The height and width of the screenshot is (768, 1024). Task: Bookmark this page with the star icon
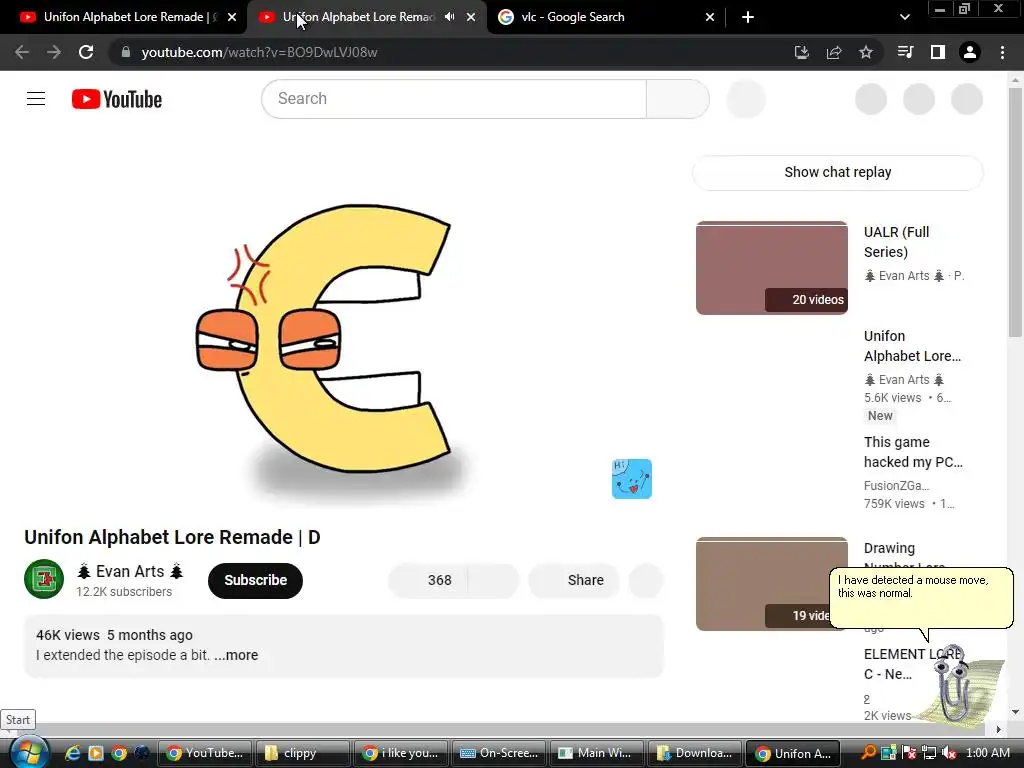(866, 52)
